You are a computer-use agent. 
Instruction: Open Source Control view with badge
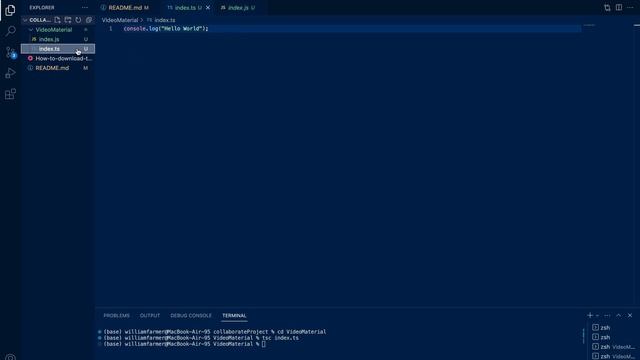coord(10,52)
